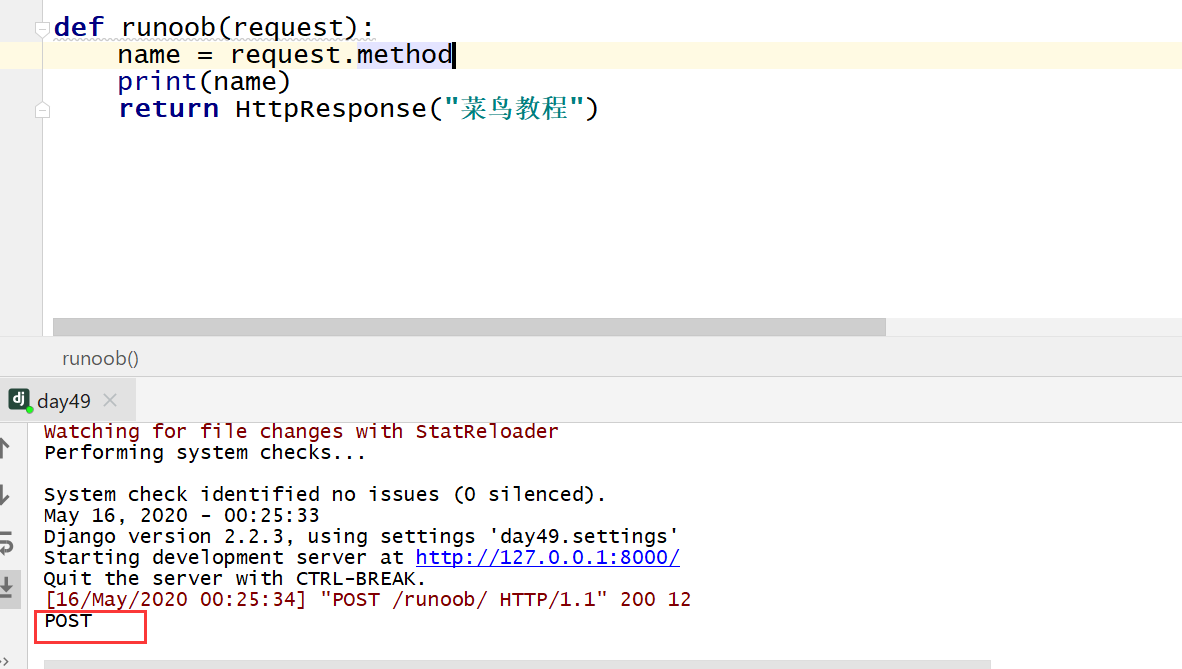Toggle scroll to end of console
The height and width of the screenshot is (669, 1182).
(5, 588)
